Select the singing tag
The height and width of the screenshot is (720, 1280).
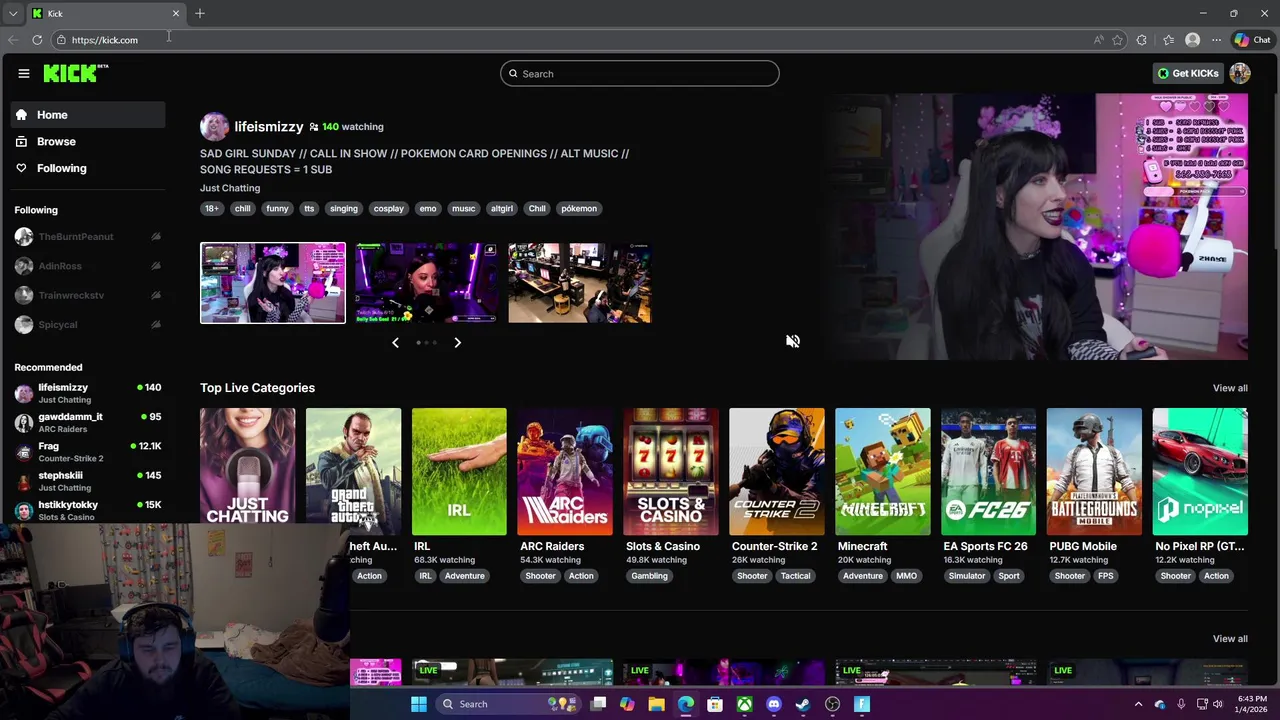pyautogui.click(x=343, y=209)
